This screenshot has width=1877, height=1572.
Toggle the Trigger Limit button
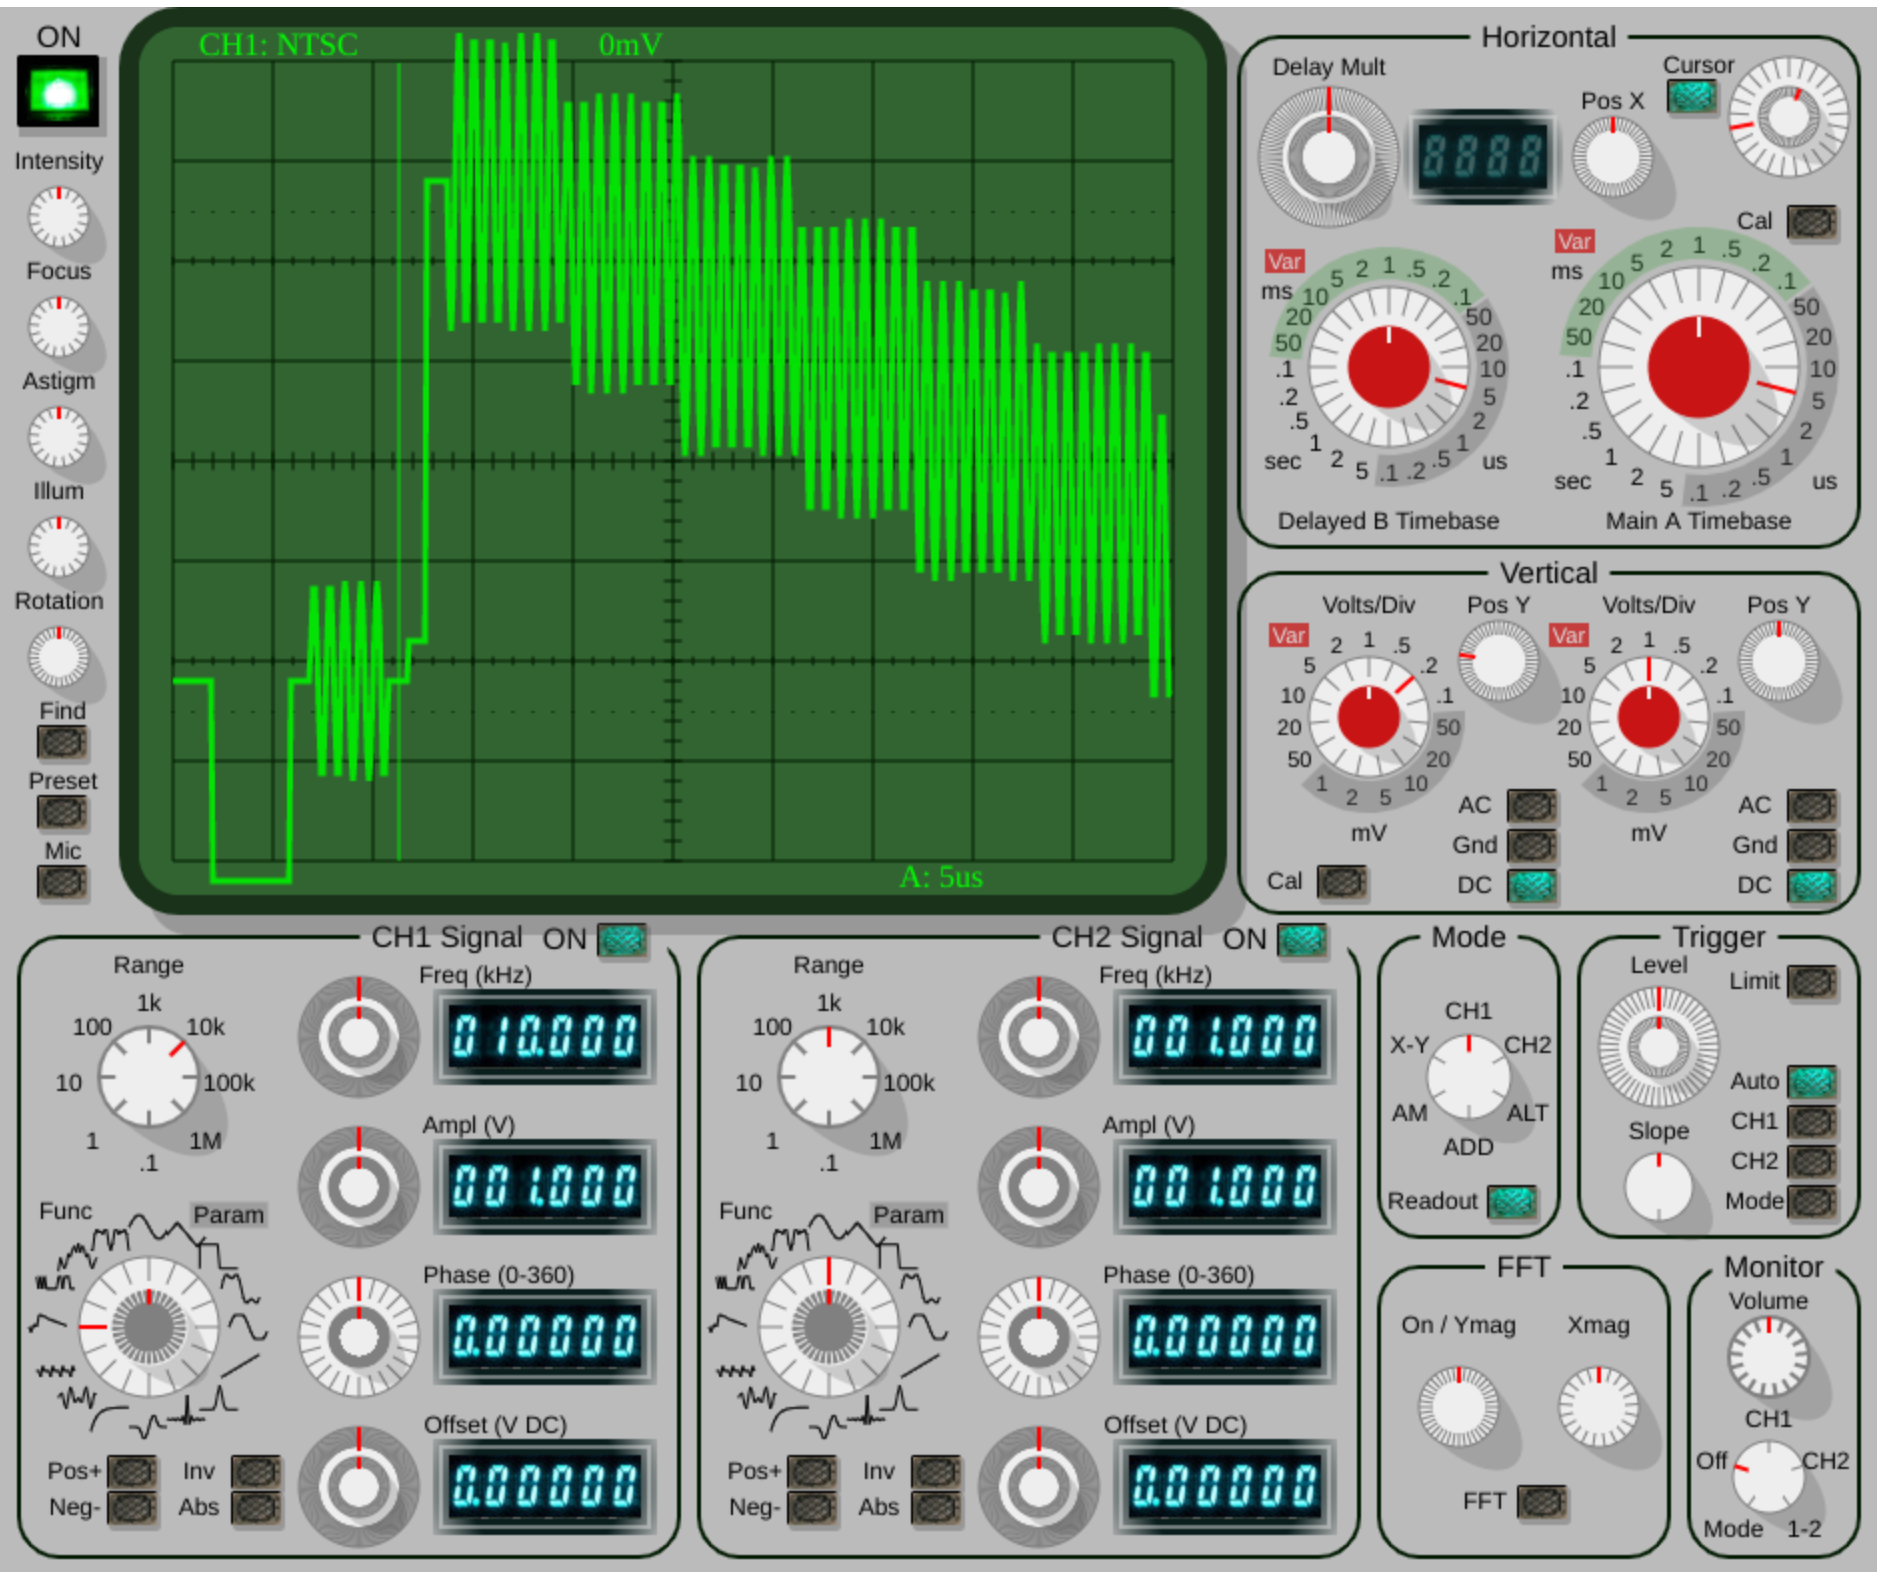click(1812, 982)
